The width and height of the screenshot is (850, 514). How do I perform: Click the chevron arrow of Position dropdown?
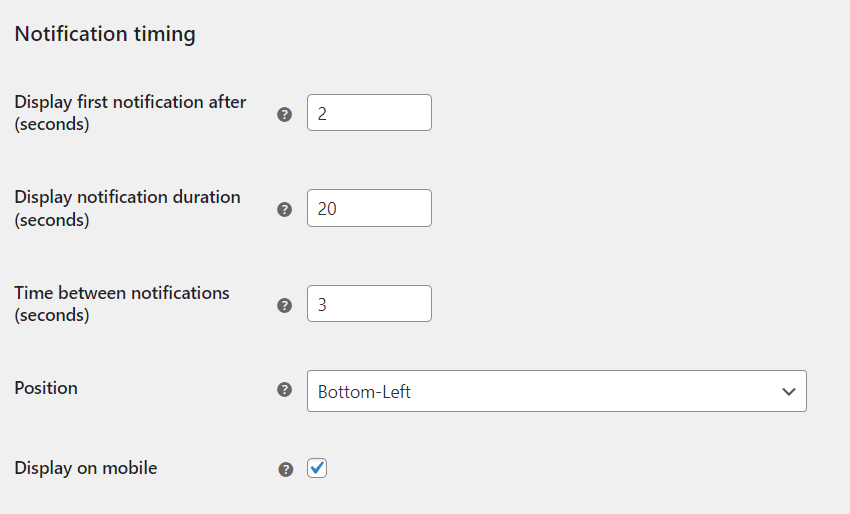click(788, 391)
